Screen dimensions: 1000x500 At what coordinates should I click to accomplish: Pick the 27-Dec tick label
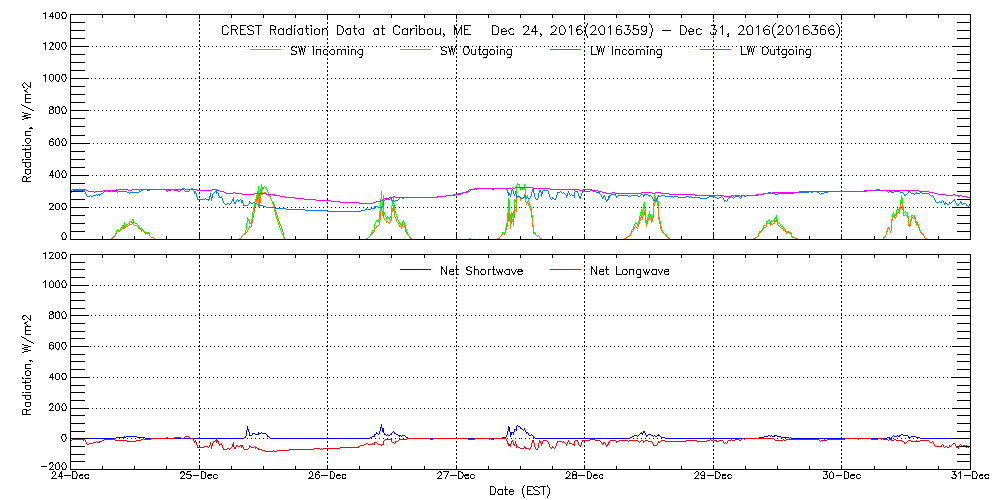pos(456,477)
